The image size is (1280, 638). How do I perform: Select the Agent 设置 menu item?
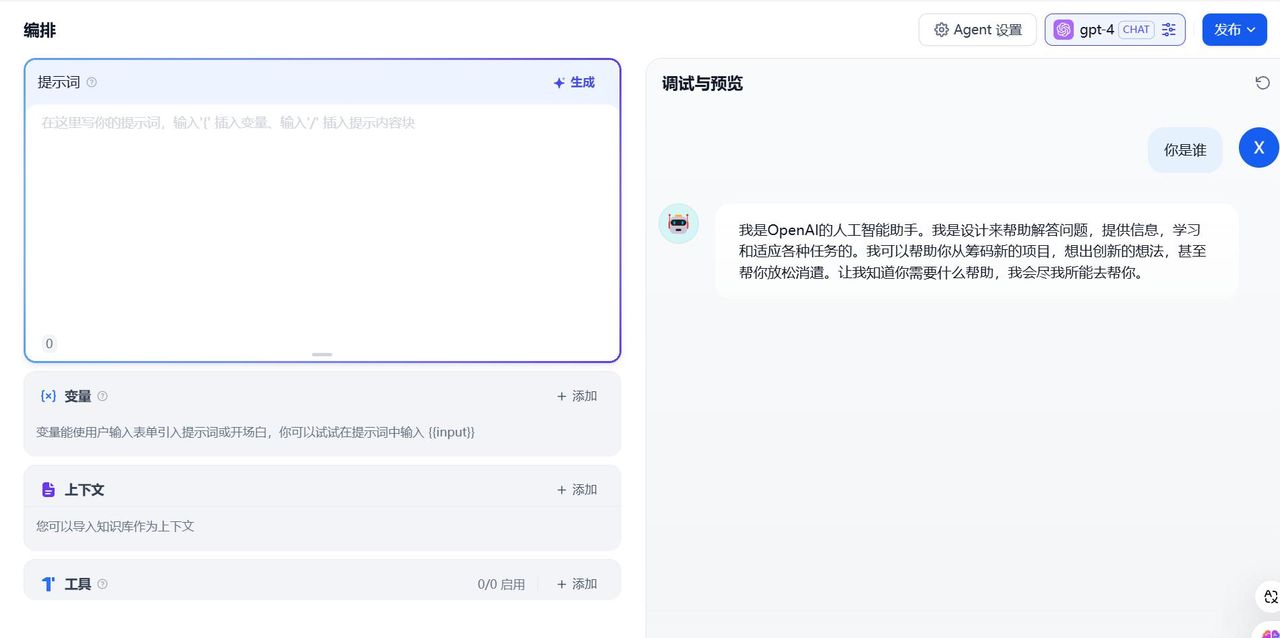(977, 30)
